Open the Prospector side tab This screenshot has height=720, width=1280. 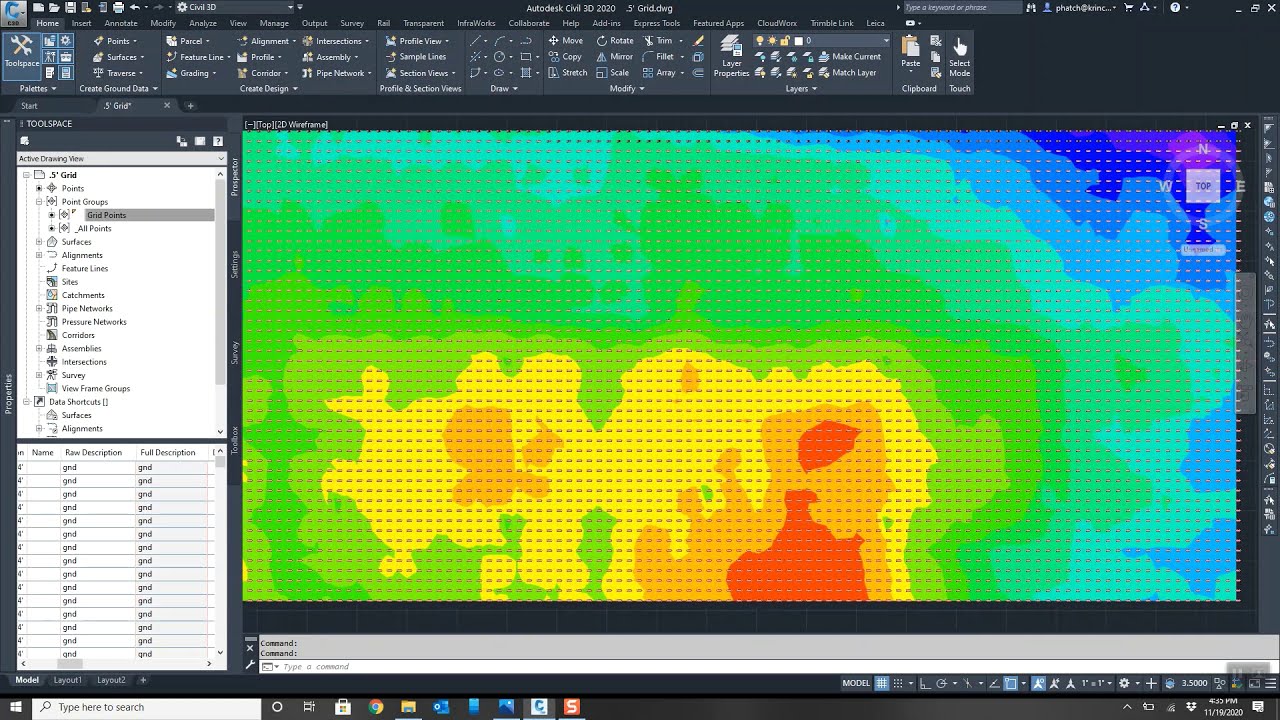tap(235, 177)
